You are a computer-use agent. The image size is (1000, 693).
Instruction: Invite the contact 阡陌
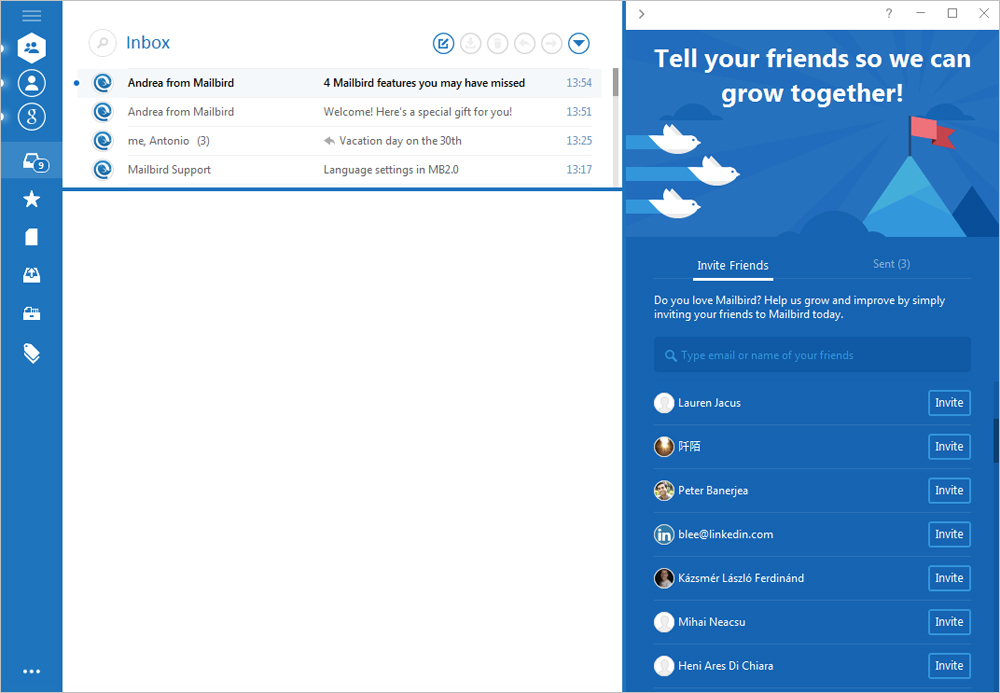949,447
